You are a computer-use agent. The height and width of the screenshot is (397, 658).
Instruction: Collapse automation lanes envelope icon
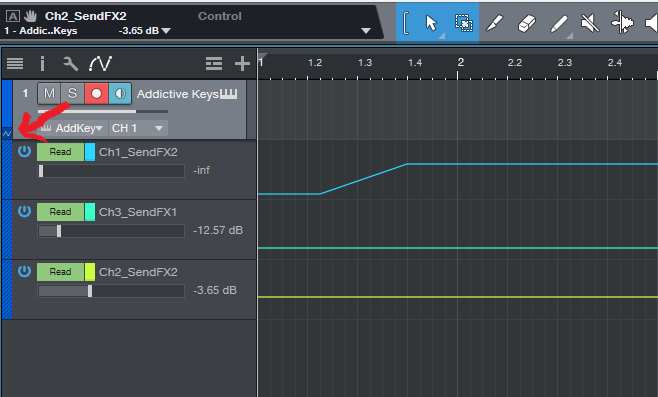7,134
